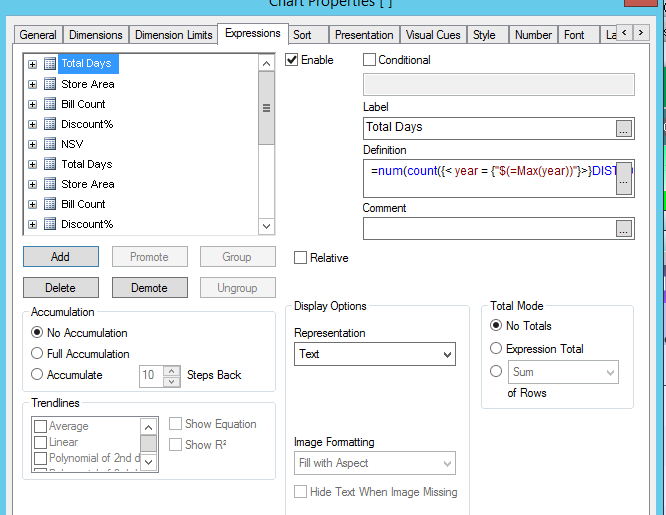The width and height of the screenshot is (666, 515).
Task: Uncheck the Enable checkbox
Action: tap(292, 60)
